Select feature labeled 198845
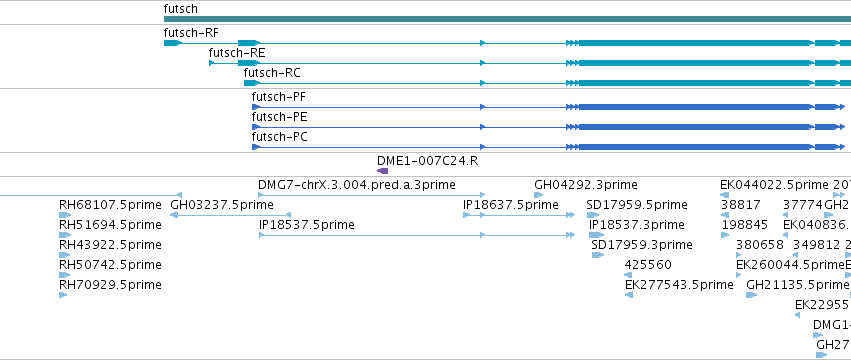The height and width of the screenshot is (360, 851). tap(745, 225)
